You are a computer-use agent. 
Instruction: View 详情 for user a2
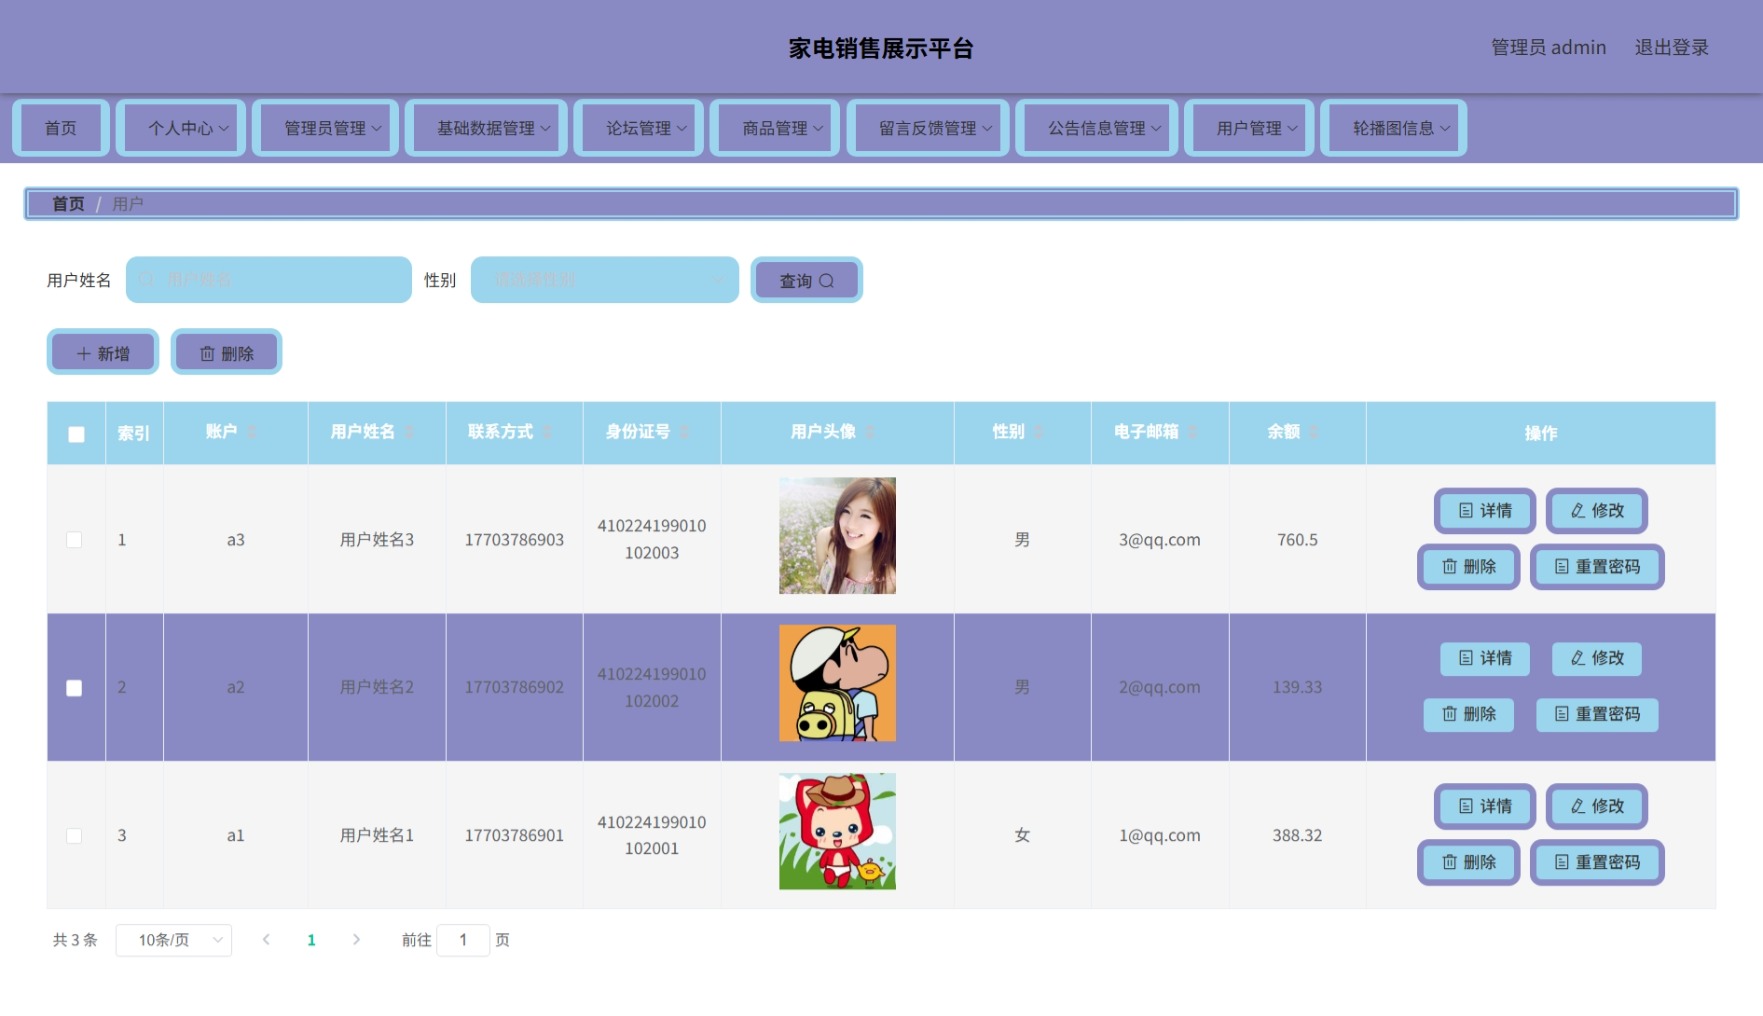(x=1485, y=658)
